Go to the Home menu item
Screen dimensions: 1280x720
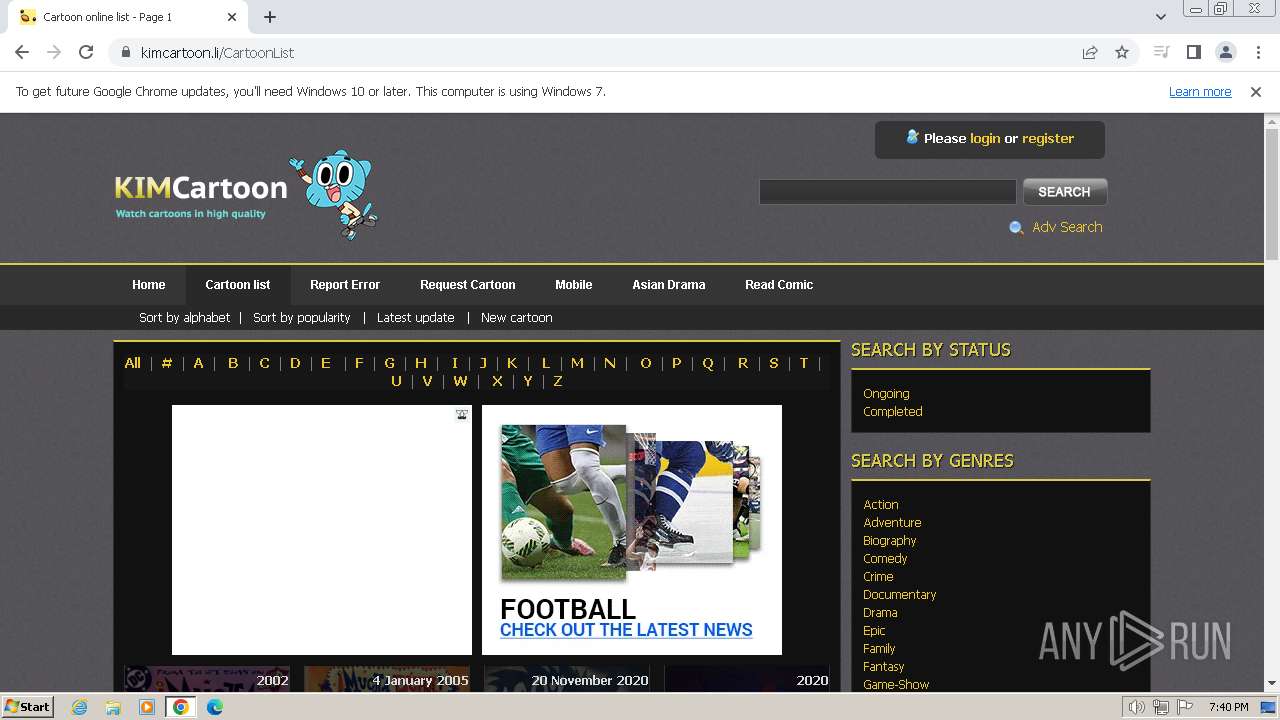point(149,285)
